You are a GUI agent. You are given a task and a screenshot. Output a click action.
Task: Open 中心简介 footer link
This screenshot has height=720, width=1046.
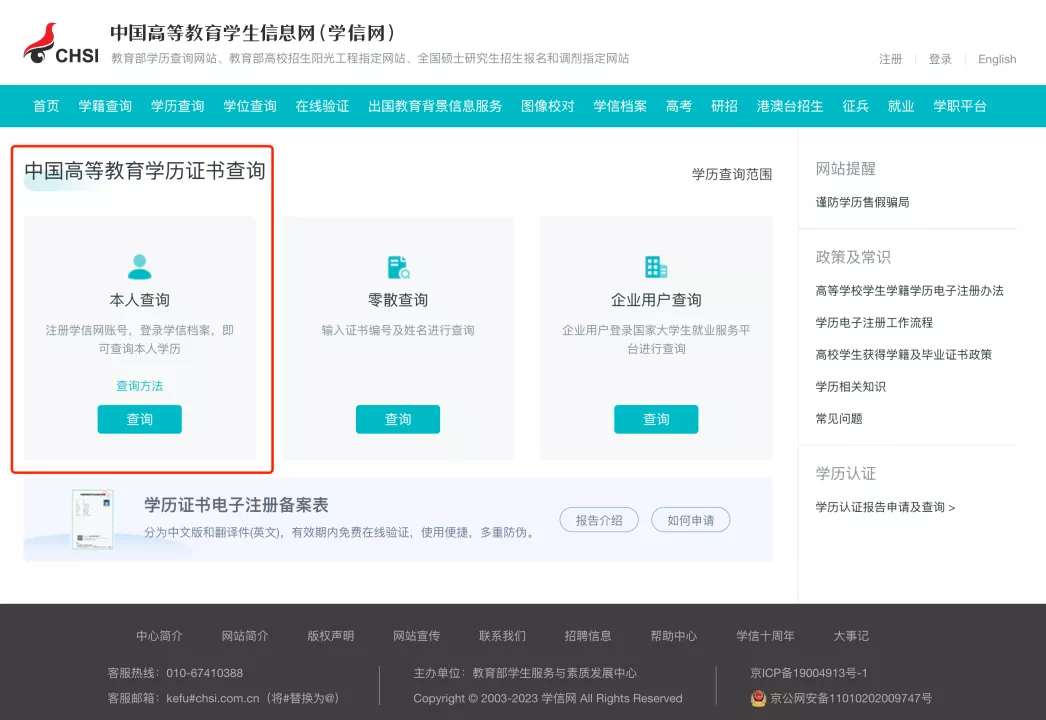(159, 636)
